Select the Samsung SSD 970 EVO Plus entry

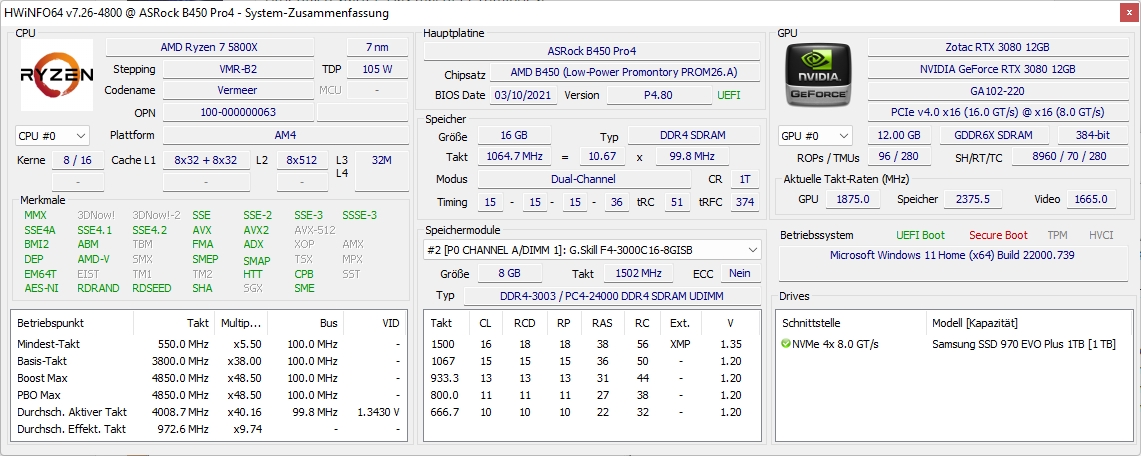pyautogui.click(x=1023, y=344)
